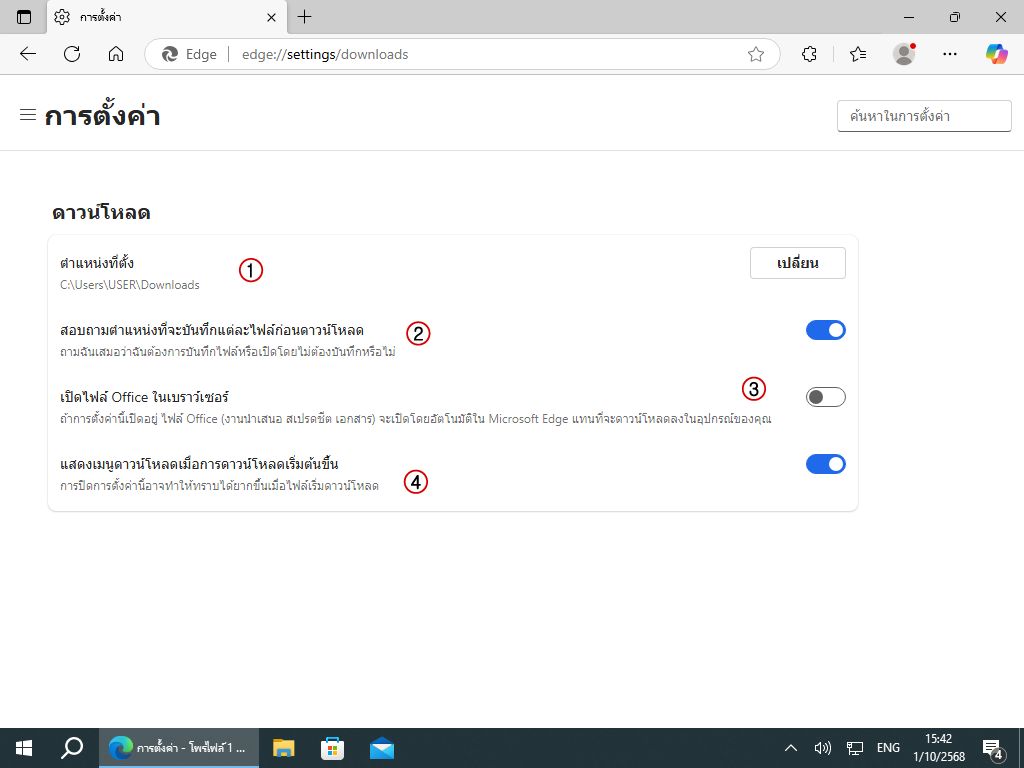Screen dimensions: 1024x768
Task: Click the Copilot icon in toolbar
Action: pos(996,54)
